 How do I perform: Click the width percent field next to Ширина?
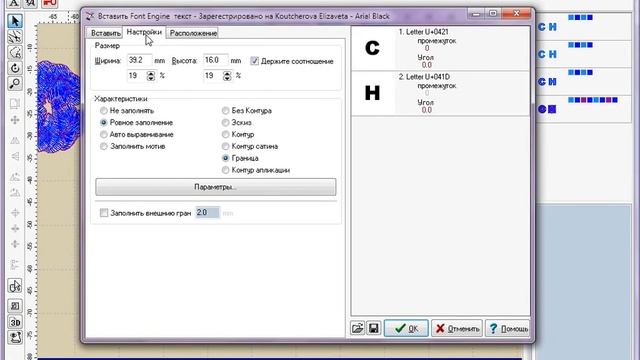[x=137, y=76]
